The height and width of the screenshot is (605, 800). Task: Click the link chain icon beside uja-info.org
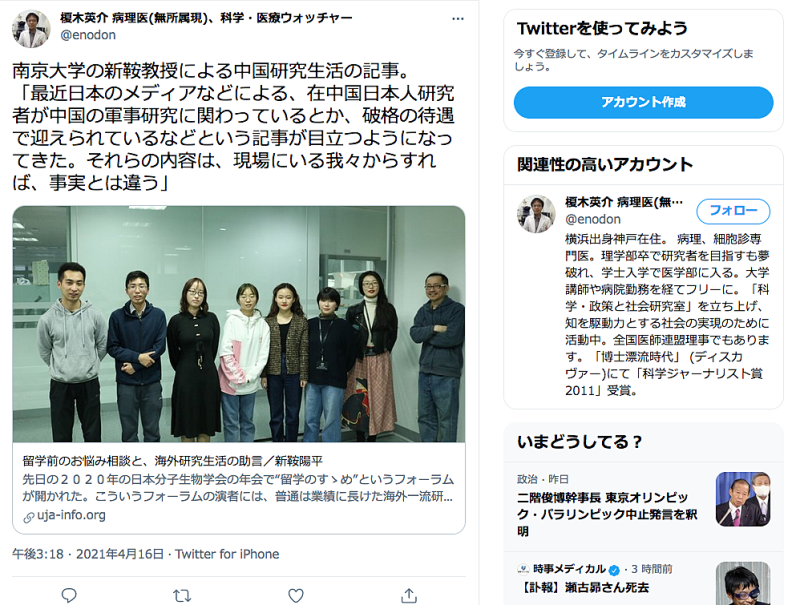(x=29, y=517)
